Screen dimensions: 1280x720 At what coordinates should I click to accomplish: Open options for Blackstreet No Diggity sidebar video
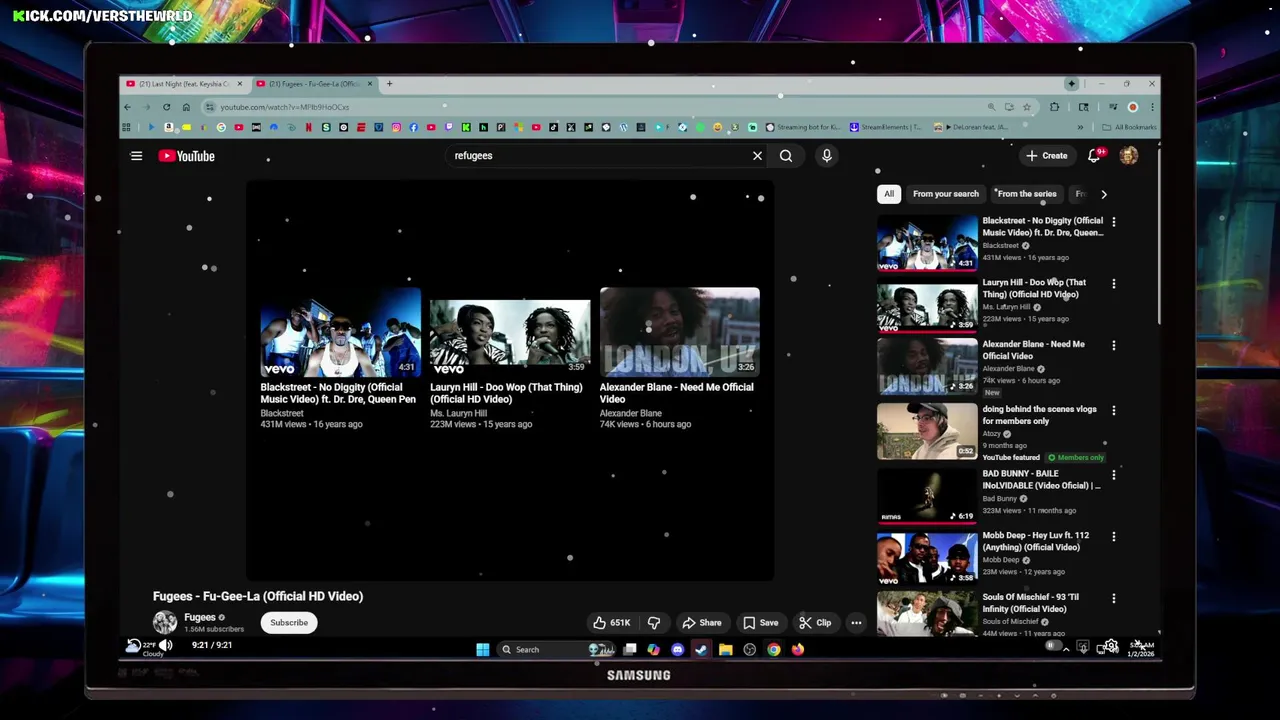(x=1114, y=222)
